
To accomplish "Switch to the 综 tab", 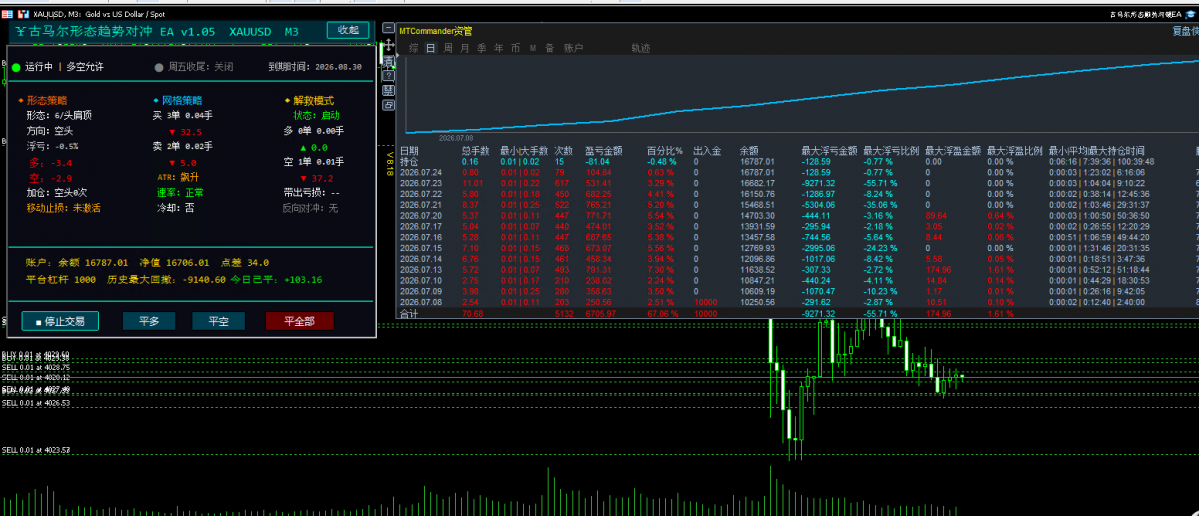I will coord(413,48).
